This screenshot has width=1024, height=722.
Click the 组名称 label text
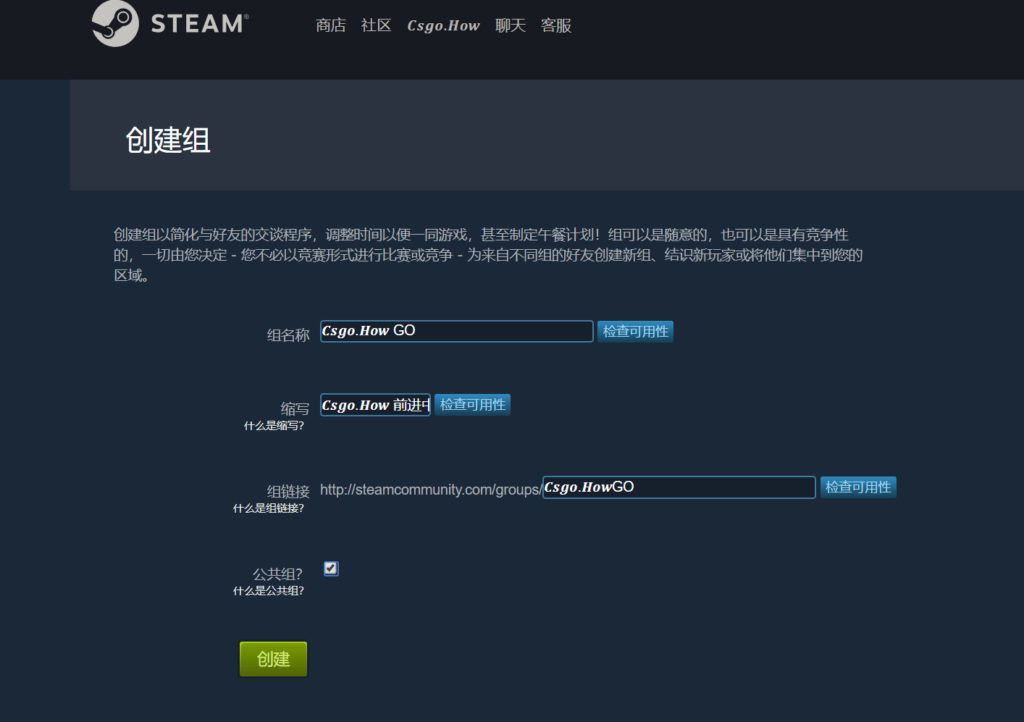(x=288, y=335)
